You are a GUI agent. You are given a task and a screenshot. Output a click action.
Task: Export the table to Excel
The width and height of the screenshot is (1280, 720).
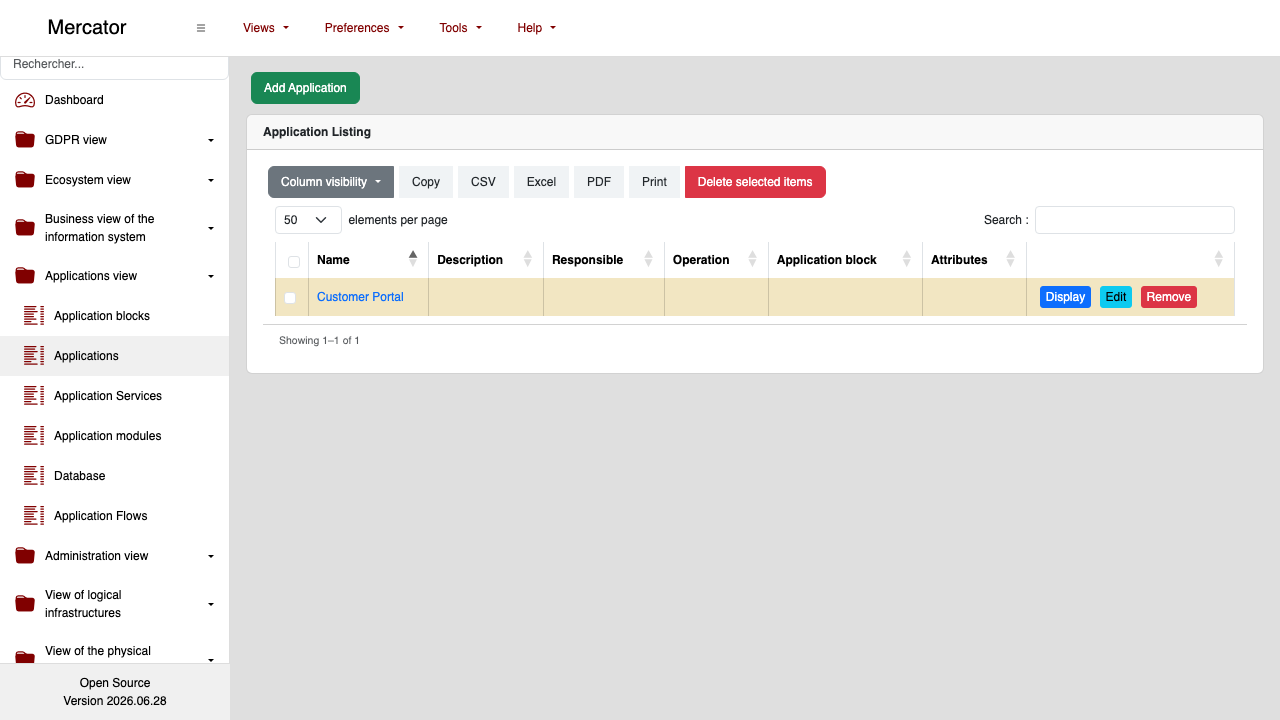[x=541, y=182]
